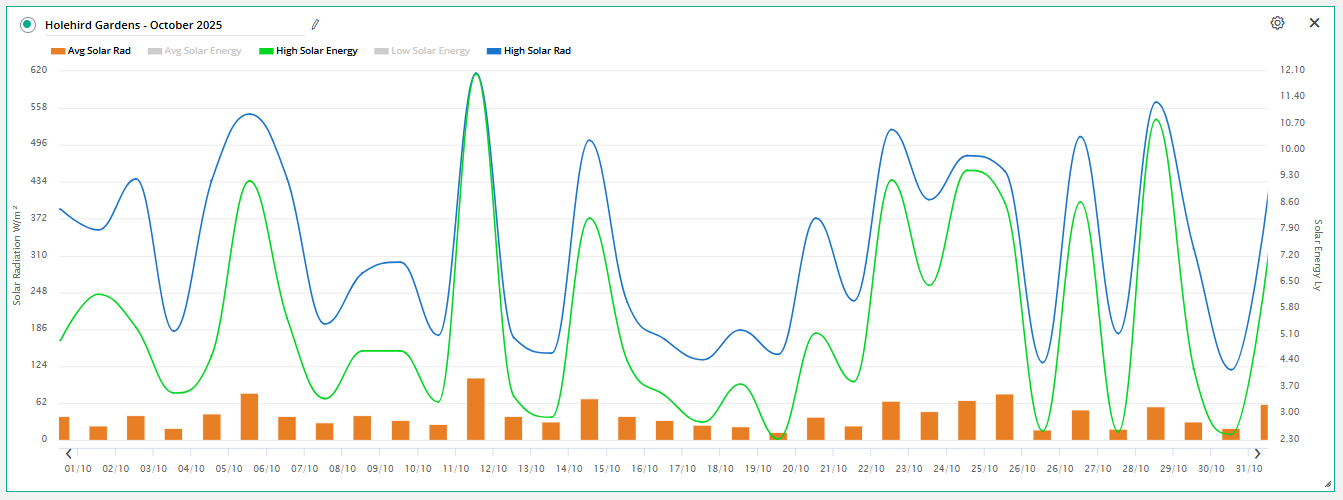Image resolution: width=1343 pixels, height=500 pixels.
Task: Select the green radio button beside the title
Action: [x=28, y=24]
